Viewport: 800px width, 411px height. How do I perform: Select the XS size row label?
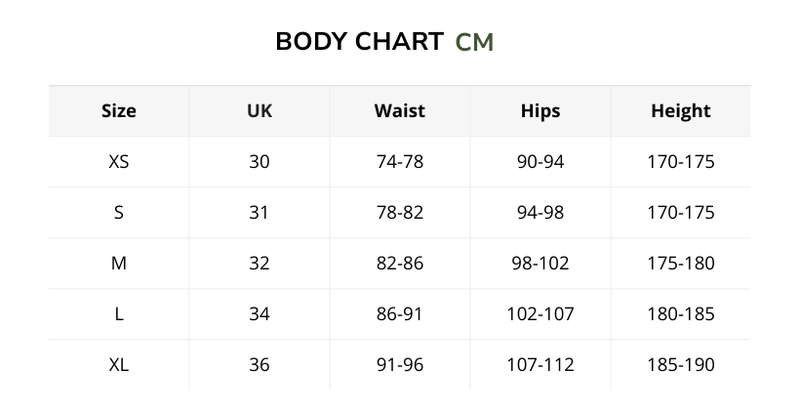tap(119, 162)
